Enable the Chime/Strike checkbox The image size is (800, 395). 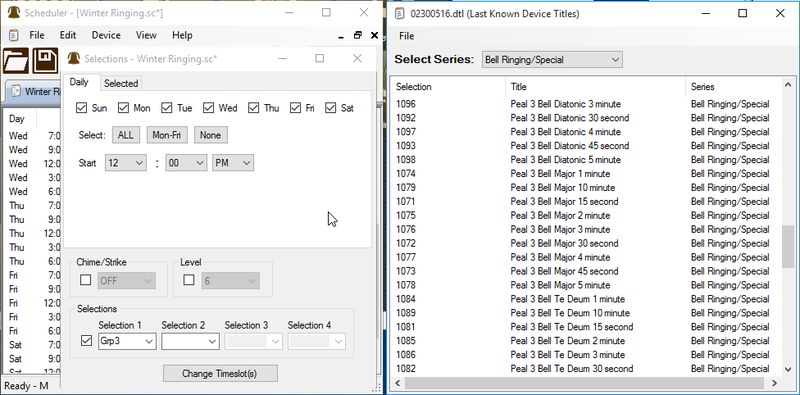pyautogui.click(x=86, y=280)
